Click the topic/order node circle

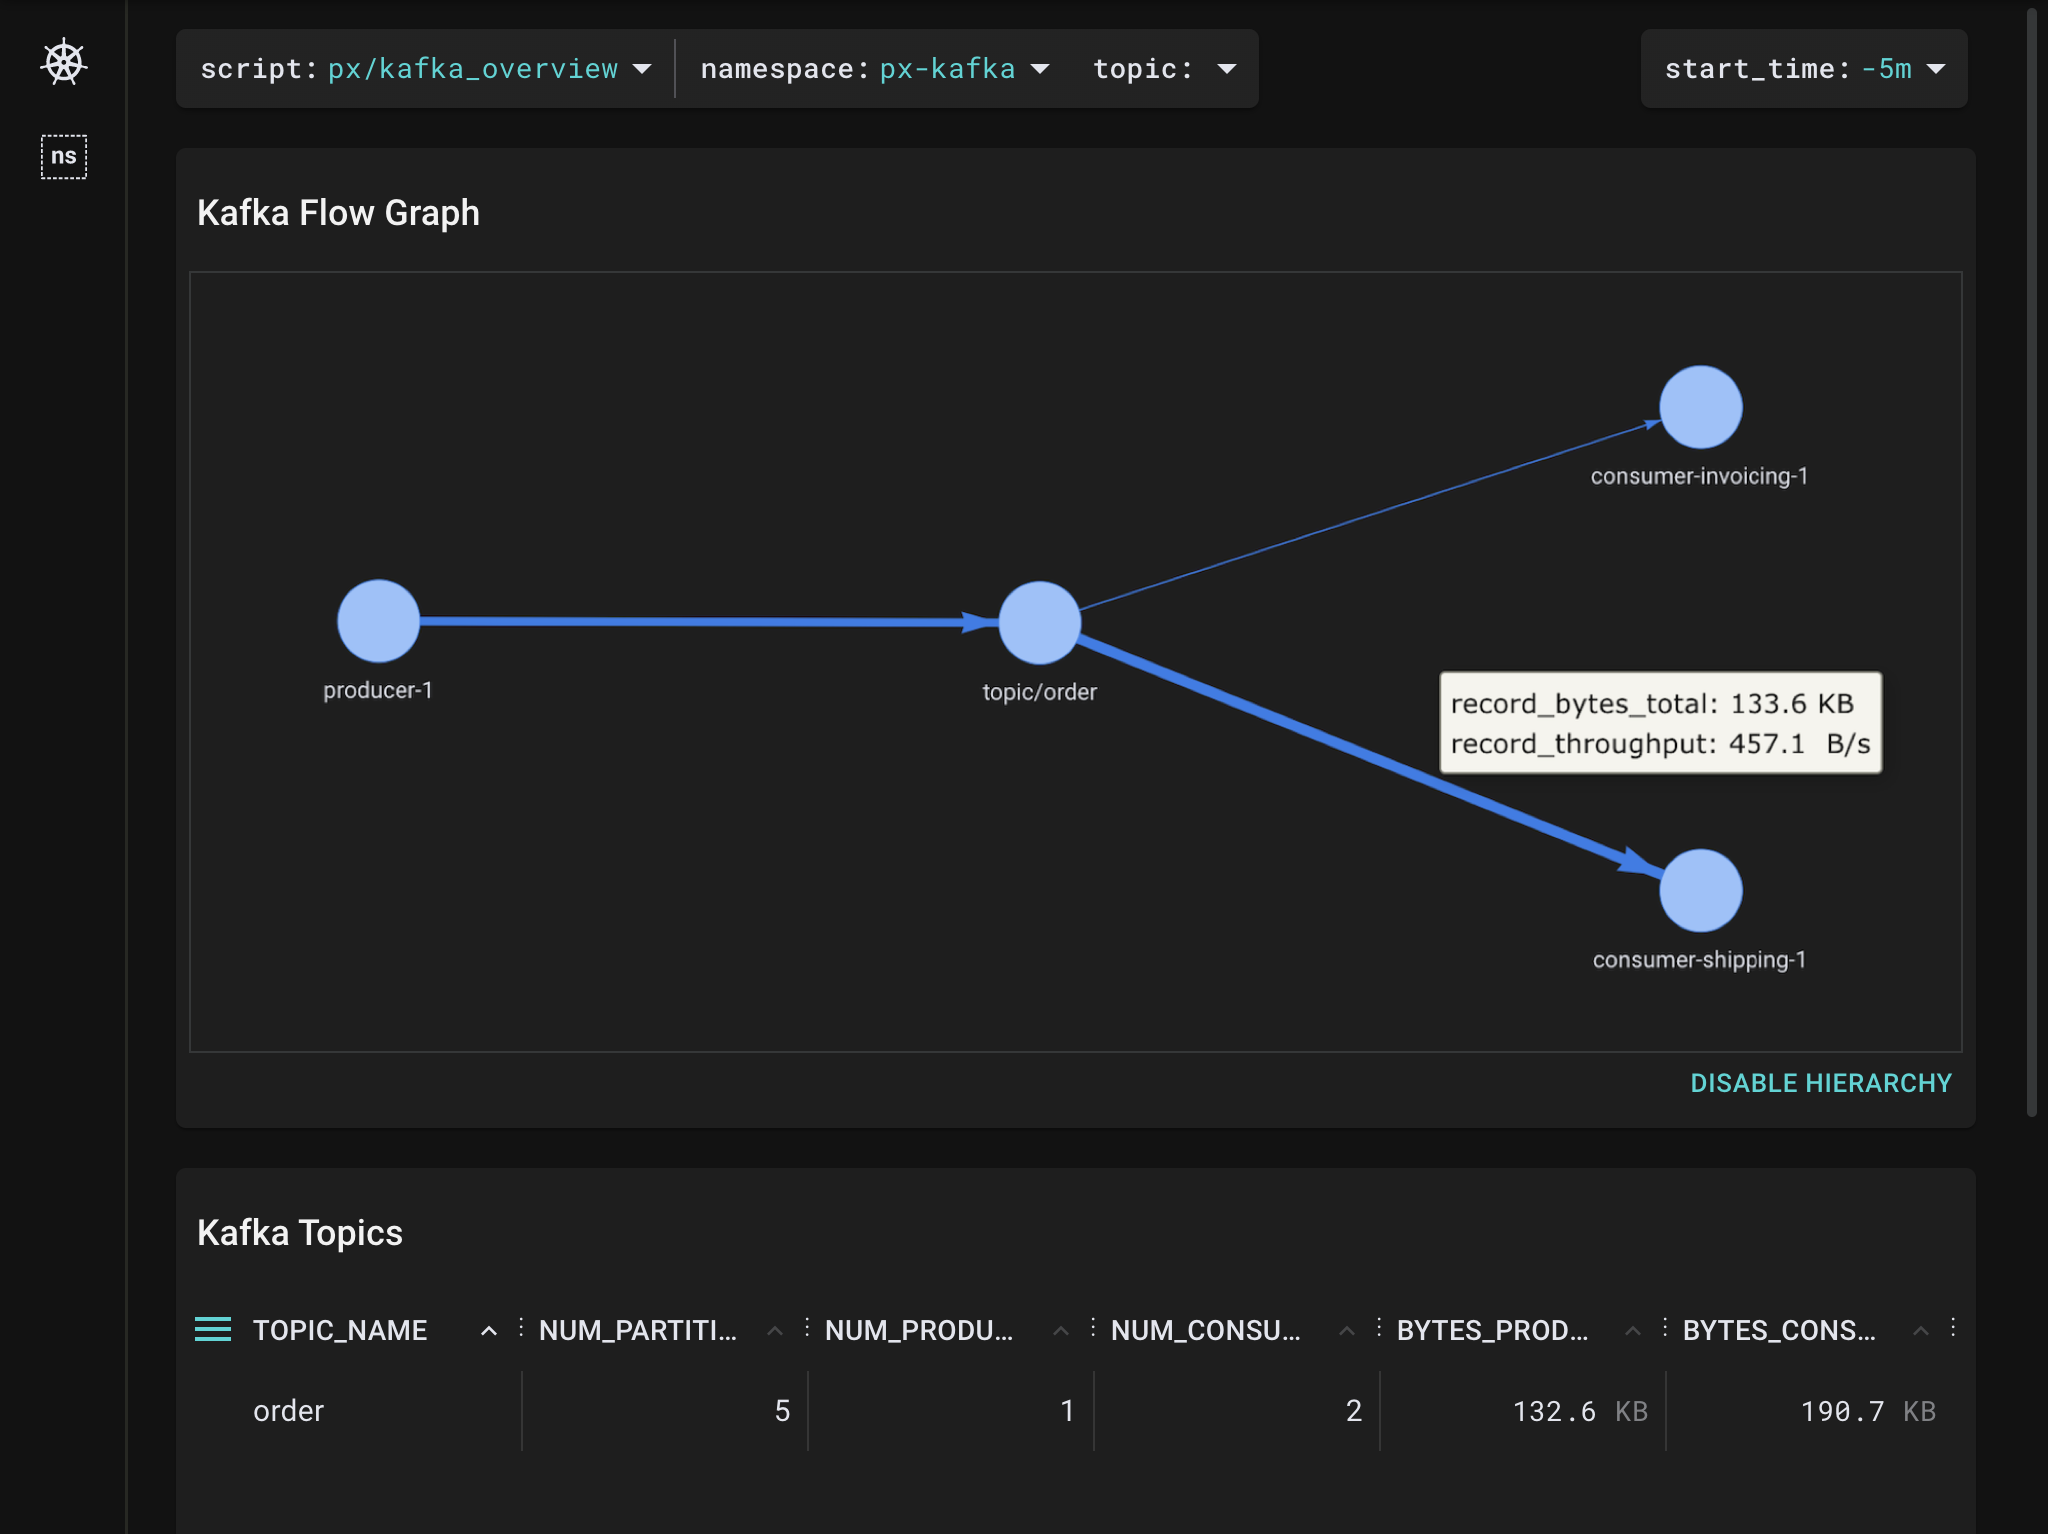[x=1039, y=623]
